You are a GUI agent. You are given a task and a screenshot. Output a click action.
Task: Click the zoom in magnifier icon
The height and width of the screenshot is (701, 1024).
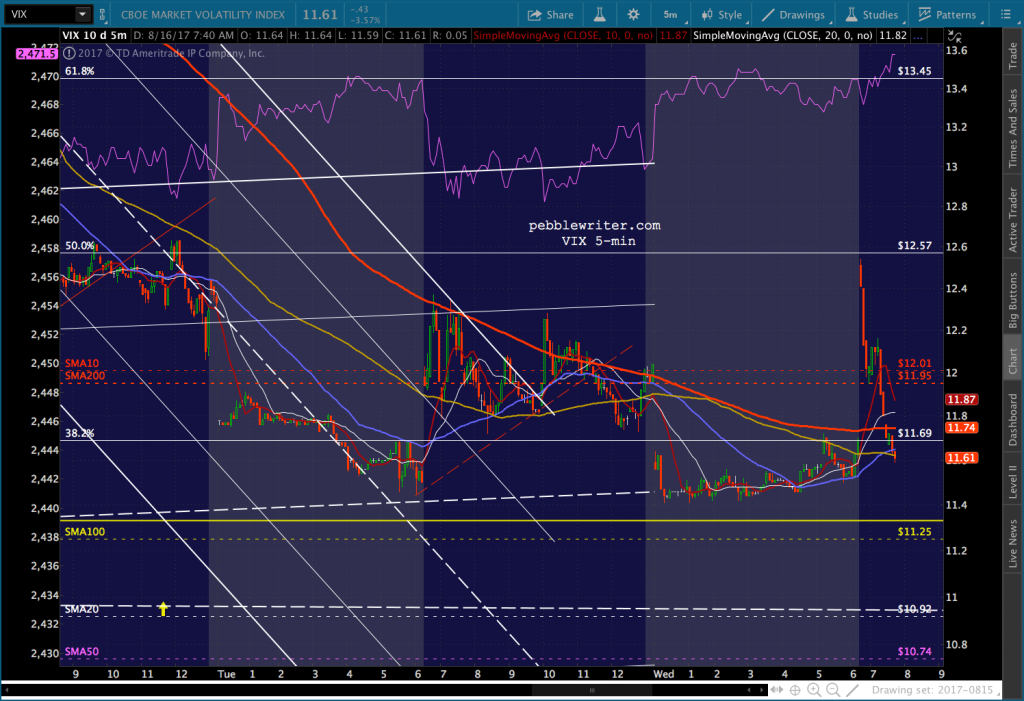coord(814,690)
